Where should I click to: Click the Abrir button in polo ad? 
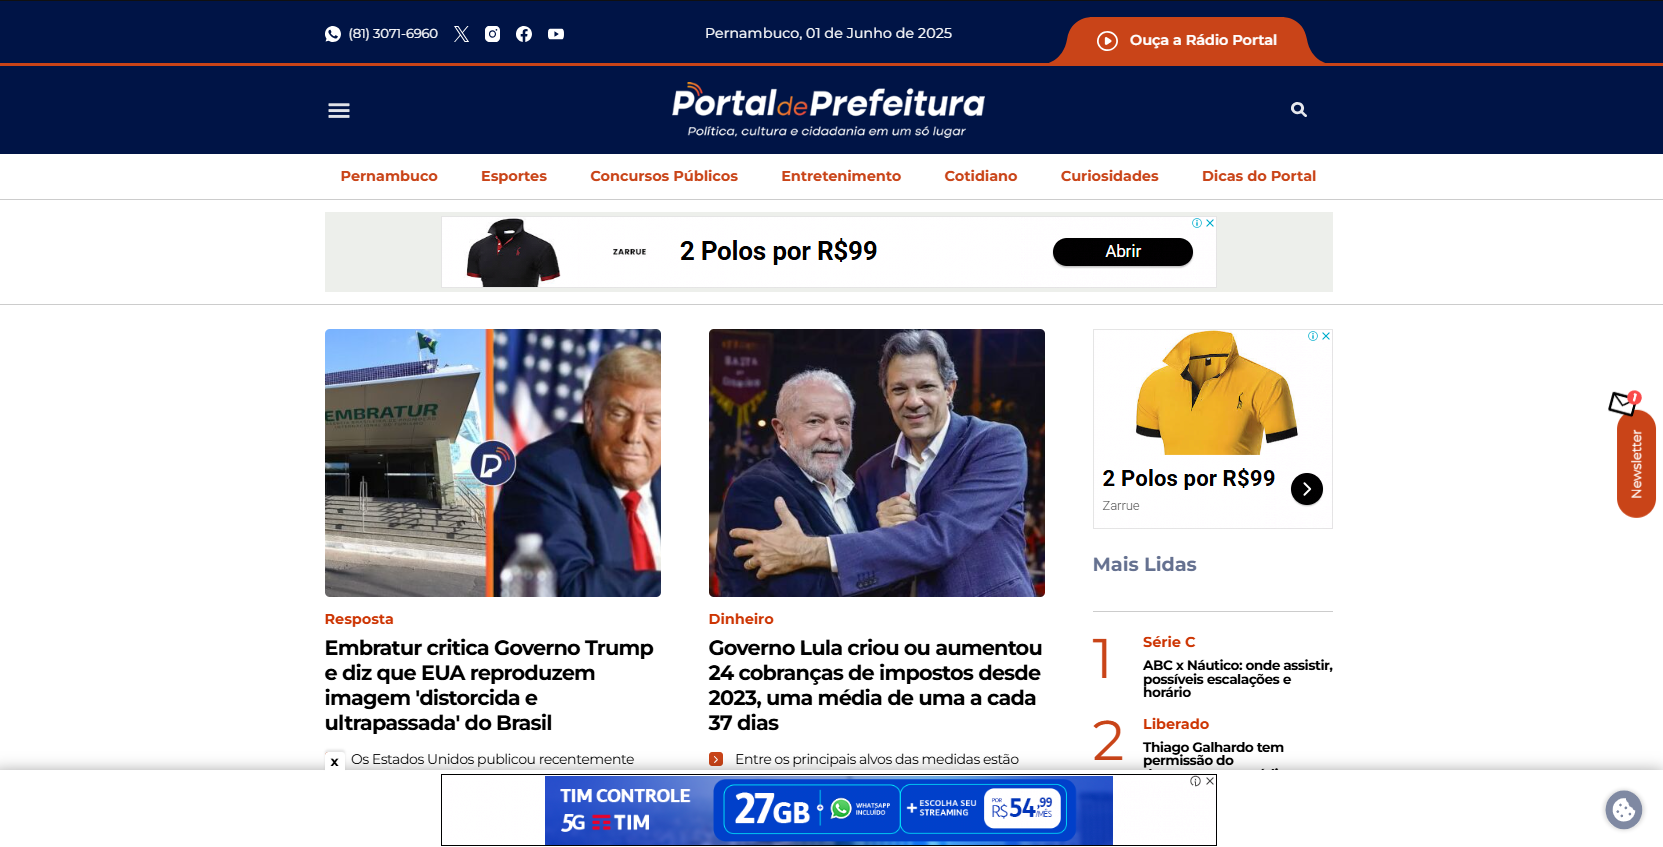tap(1122, 252)
